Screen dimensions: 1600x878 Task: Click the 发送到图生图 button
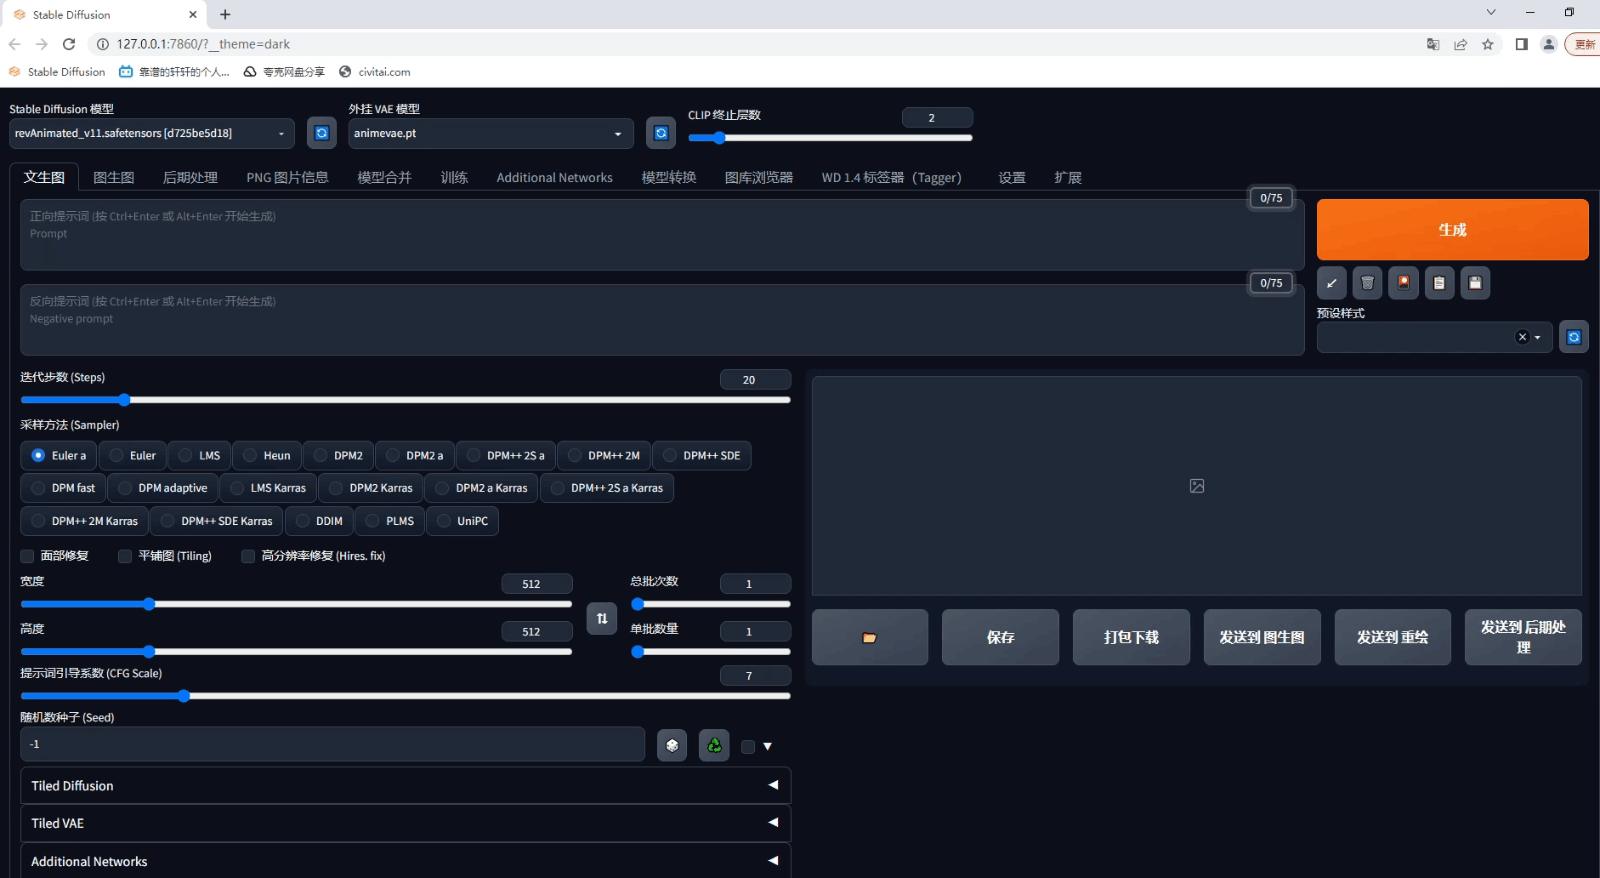point(1261,637)
